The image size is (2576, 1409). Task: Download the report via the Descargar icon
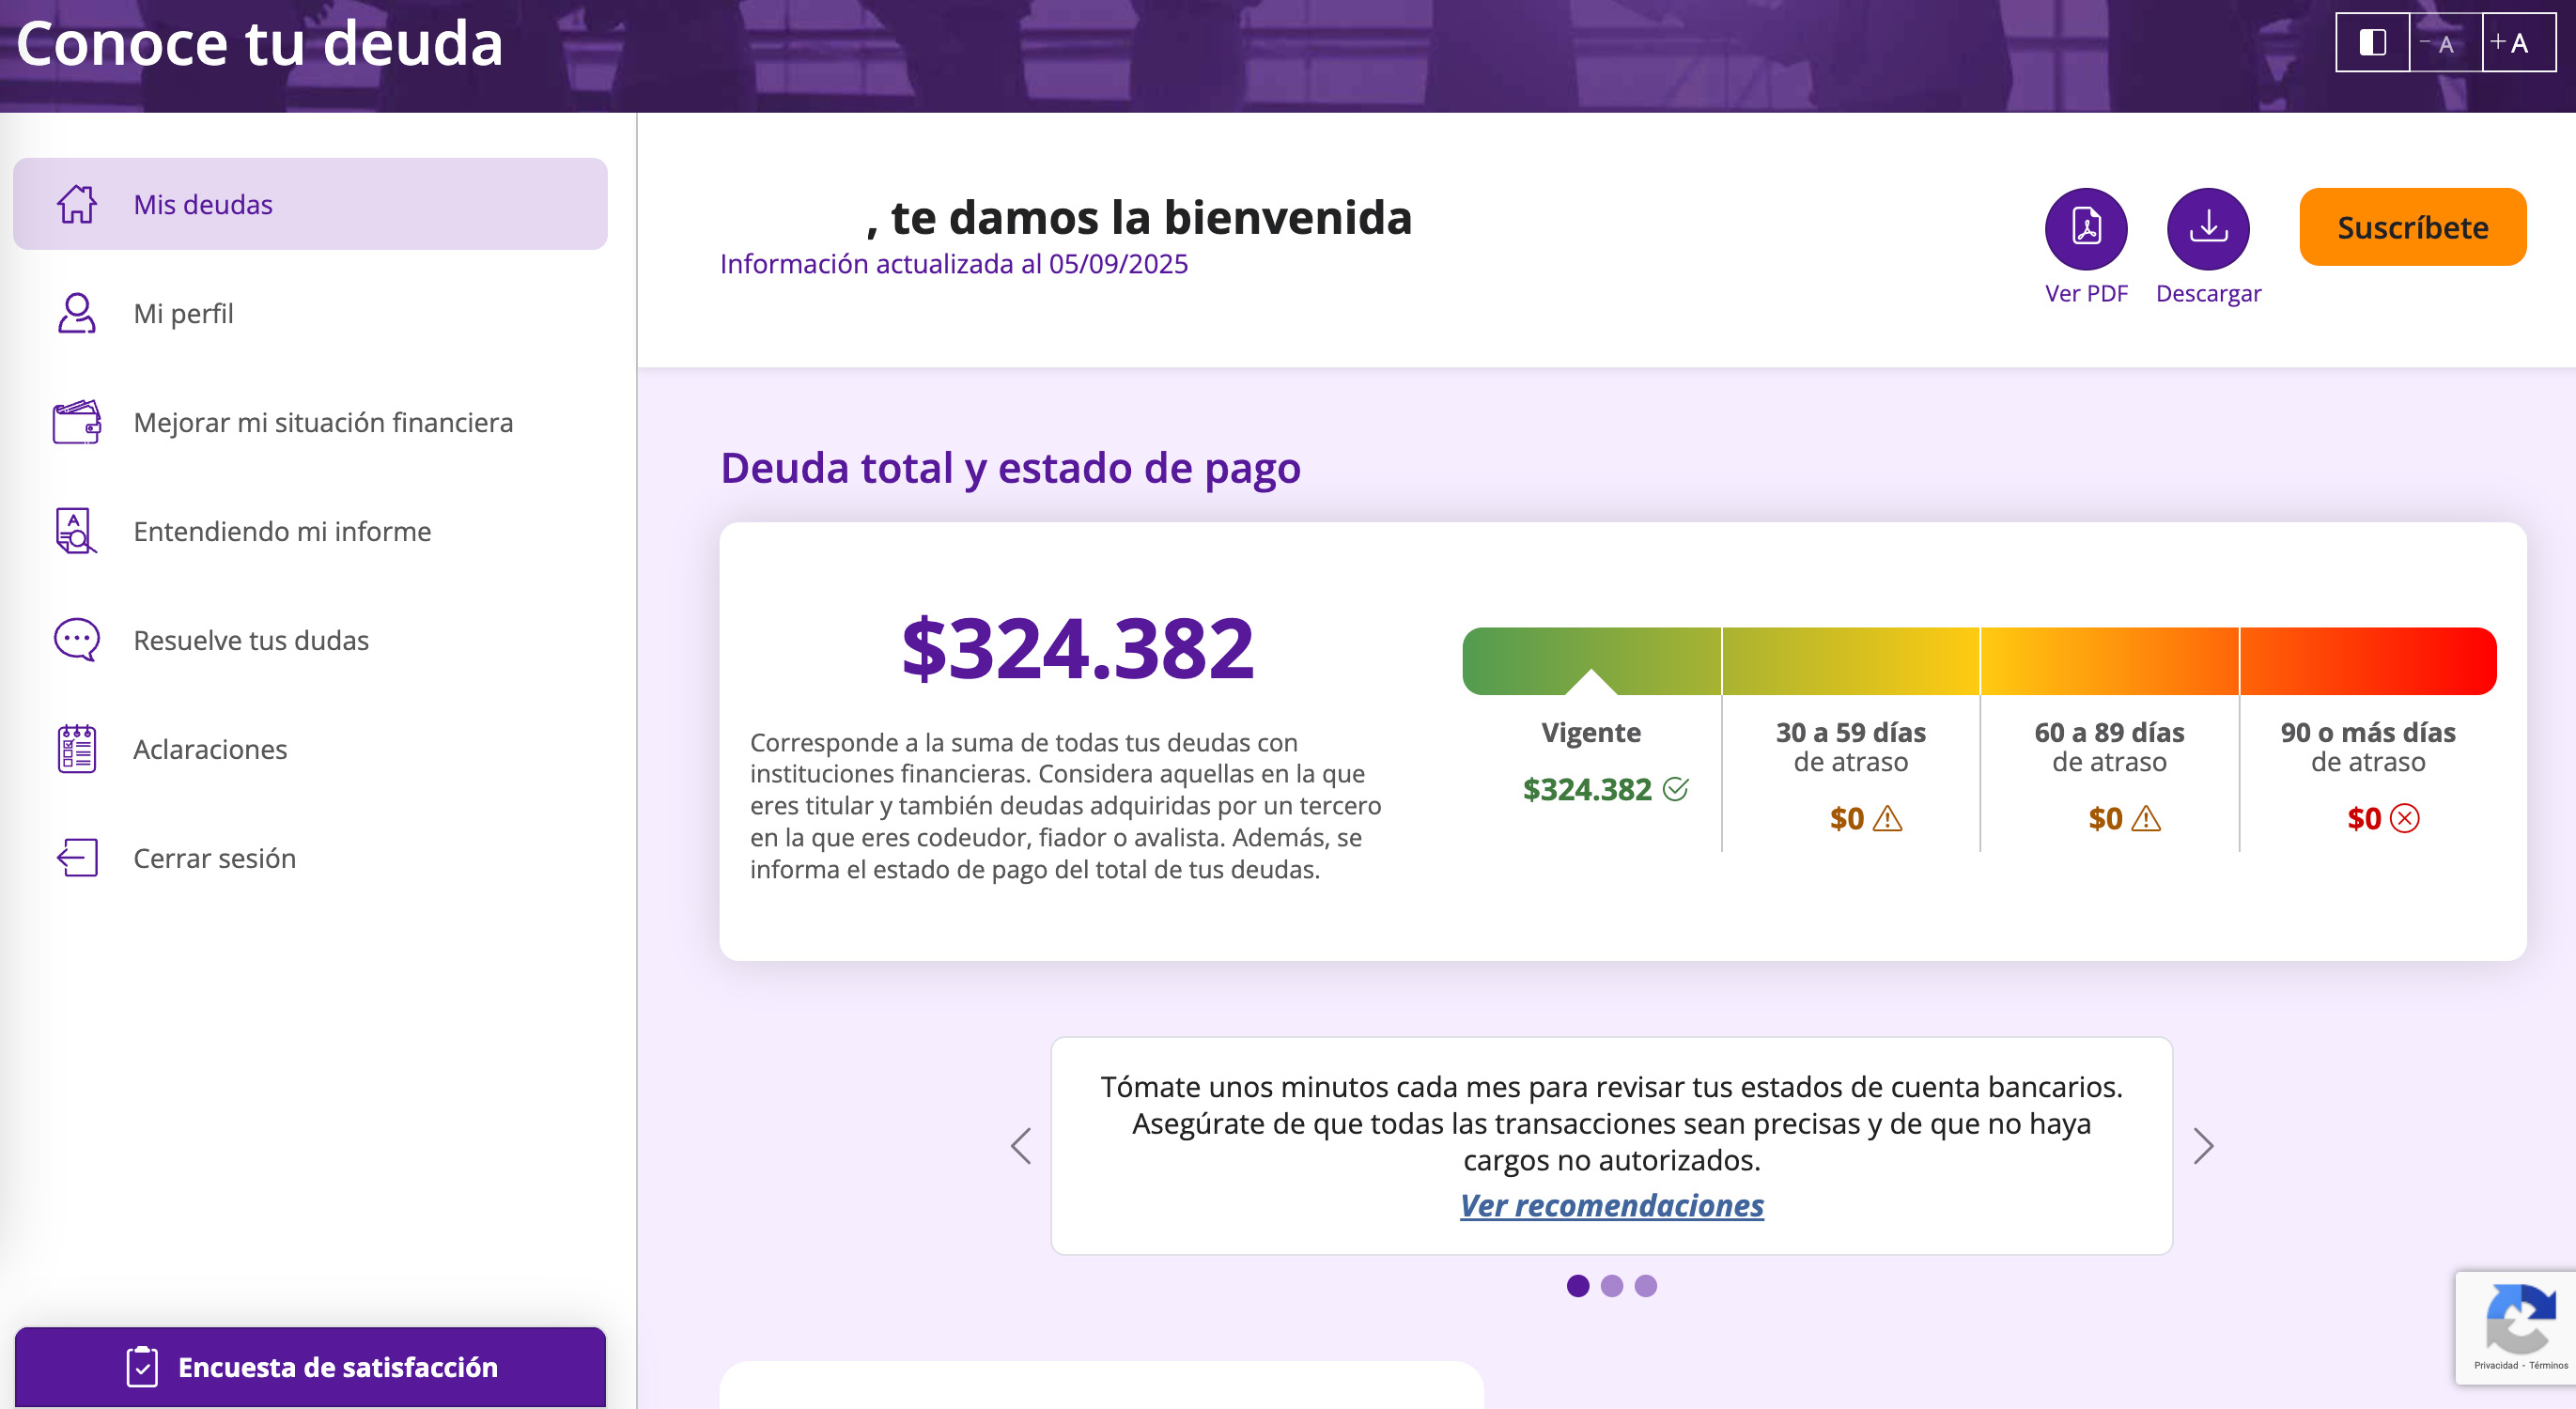coord(2208,228)
